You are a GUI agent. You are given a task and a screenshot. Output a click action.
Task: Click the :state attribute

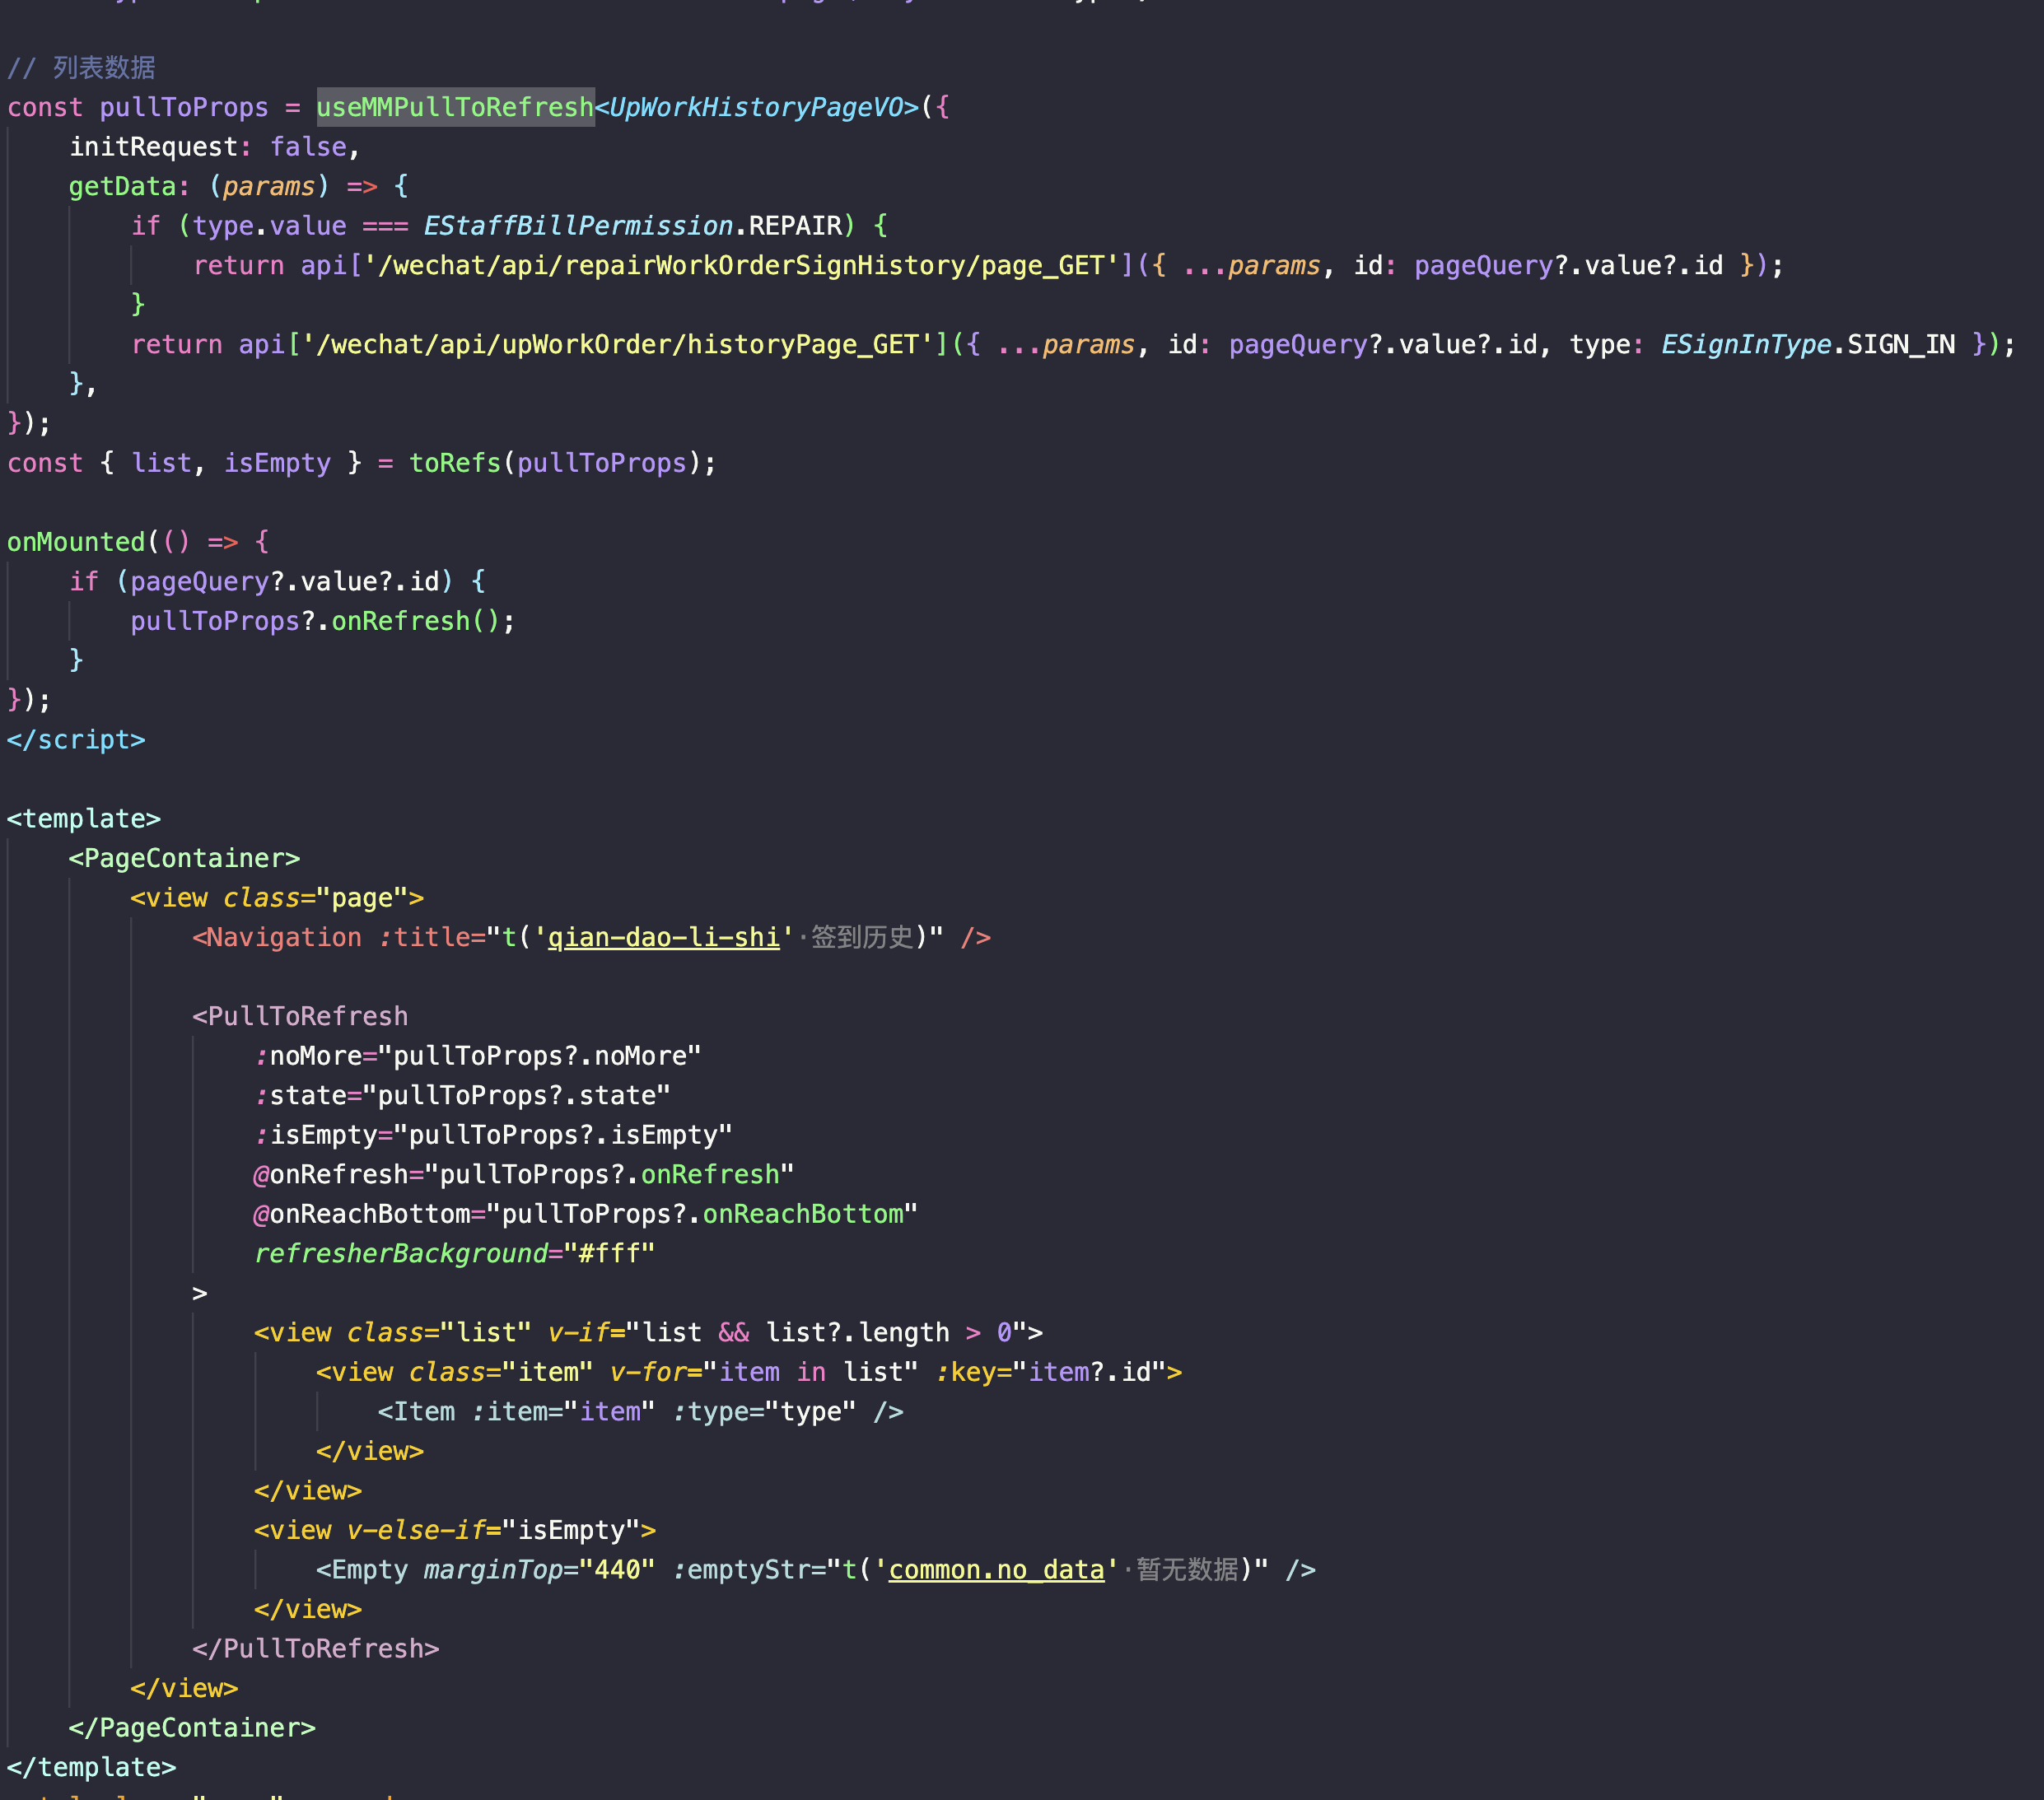coord(300,1095)
